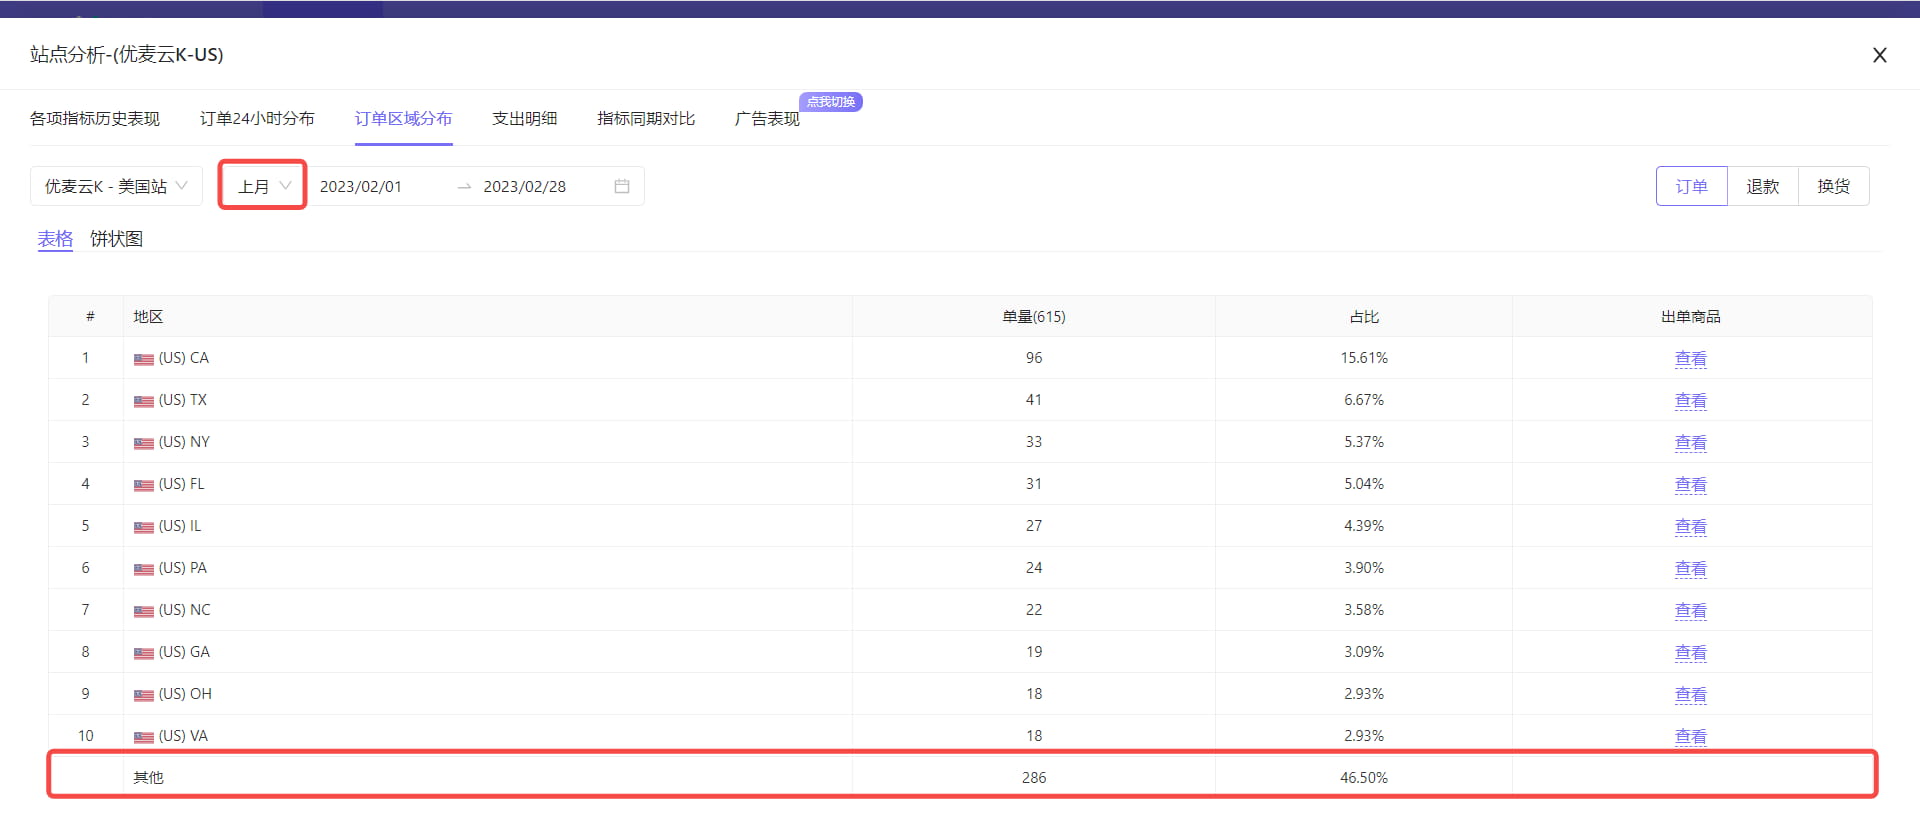This screenshot has width=1920, height=831.
Task: Click the 占比 column header
Action: click(1364, 316)
